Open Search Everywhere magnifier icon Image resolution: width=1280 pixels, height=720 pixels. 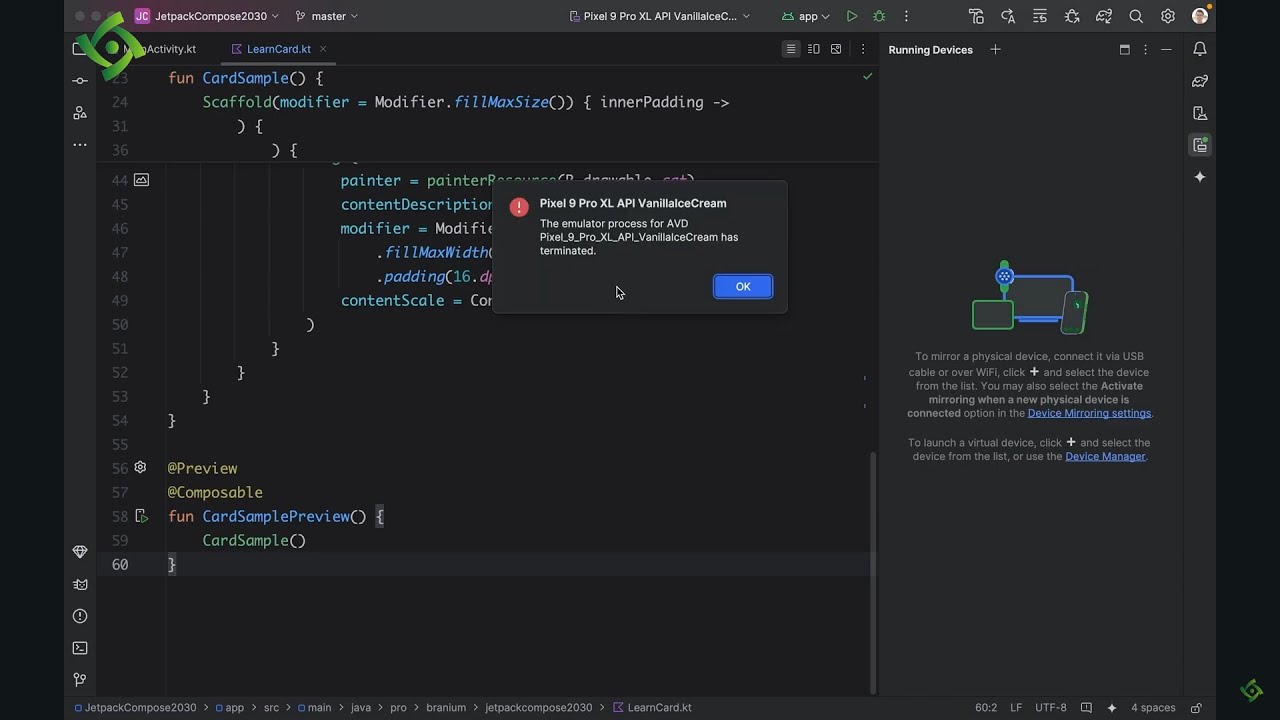[x=1136, y=16]
